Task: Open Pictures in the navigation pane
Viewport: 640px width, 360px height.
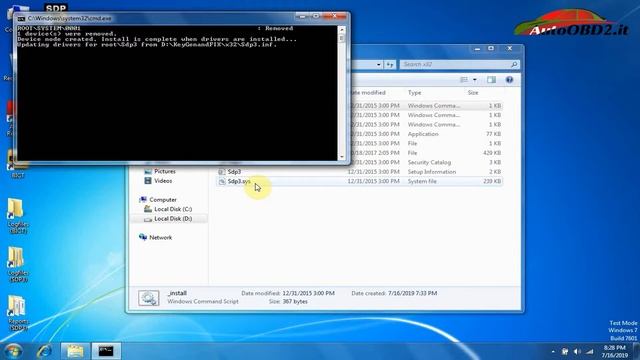Action: 165,171
